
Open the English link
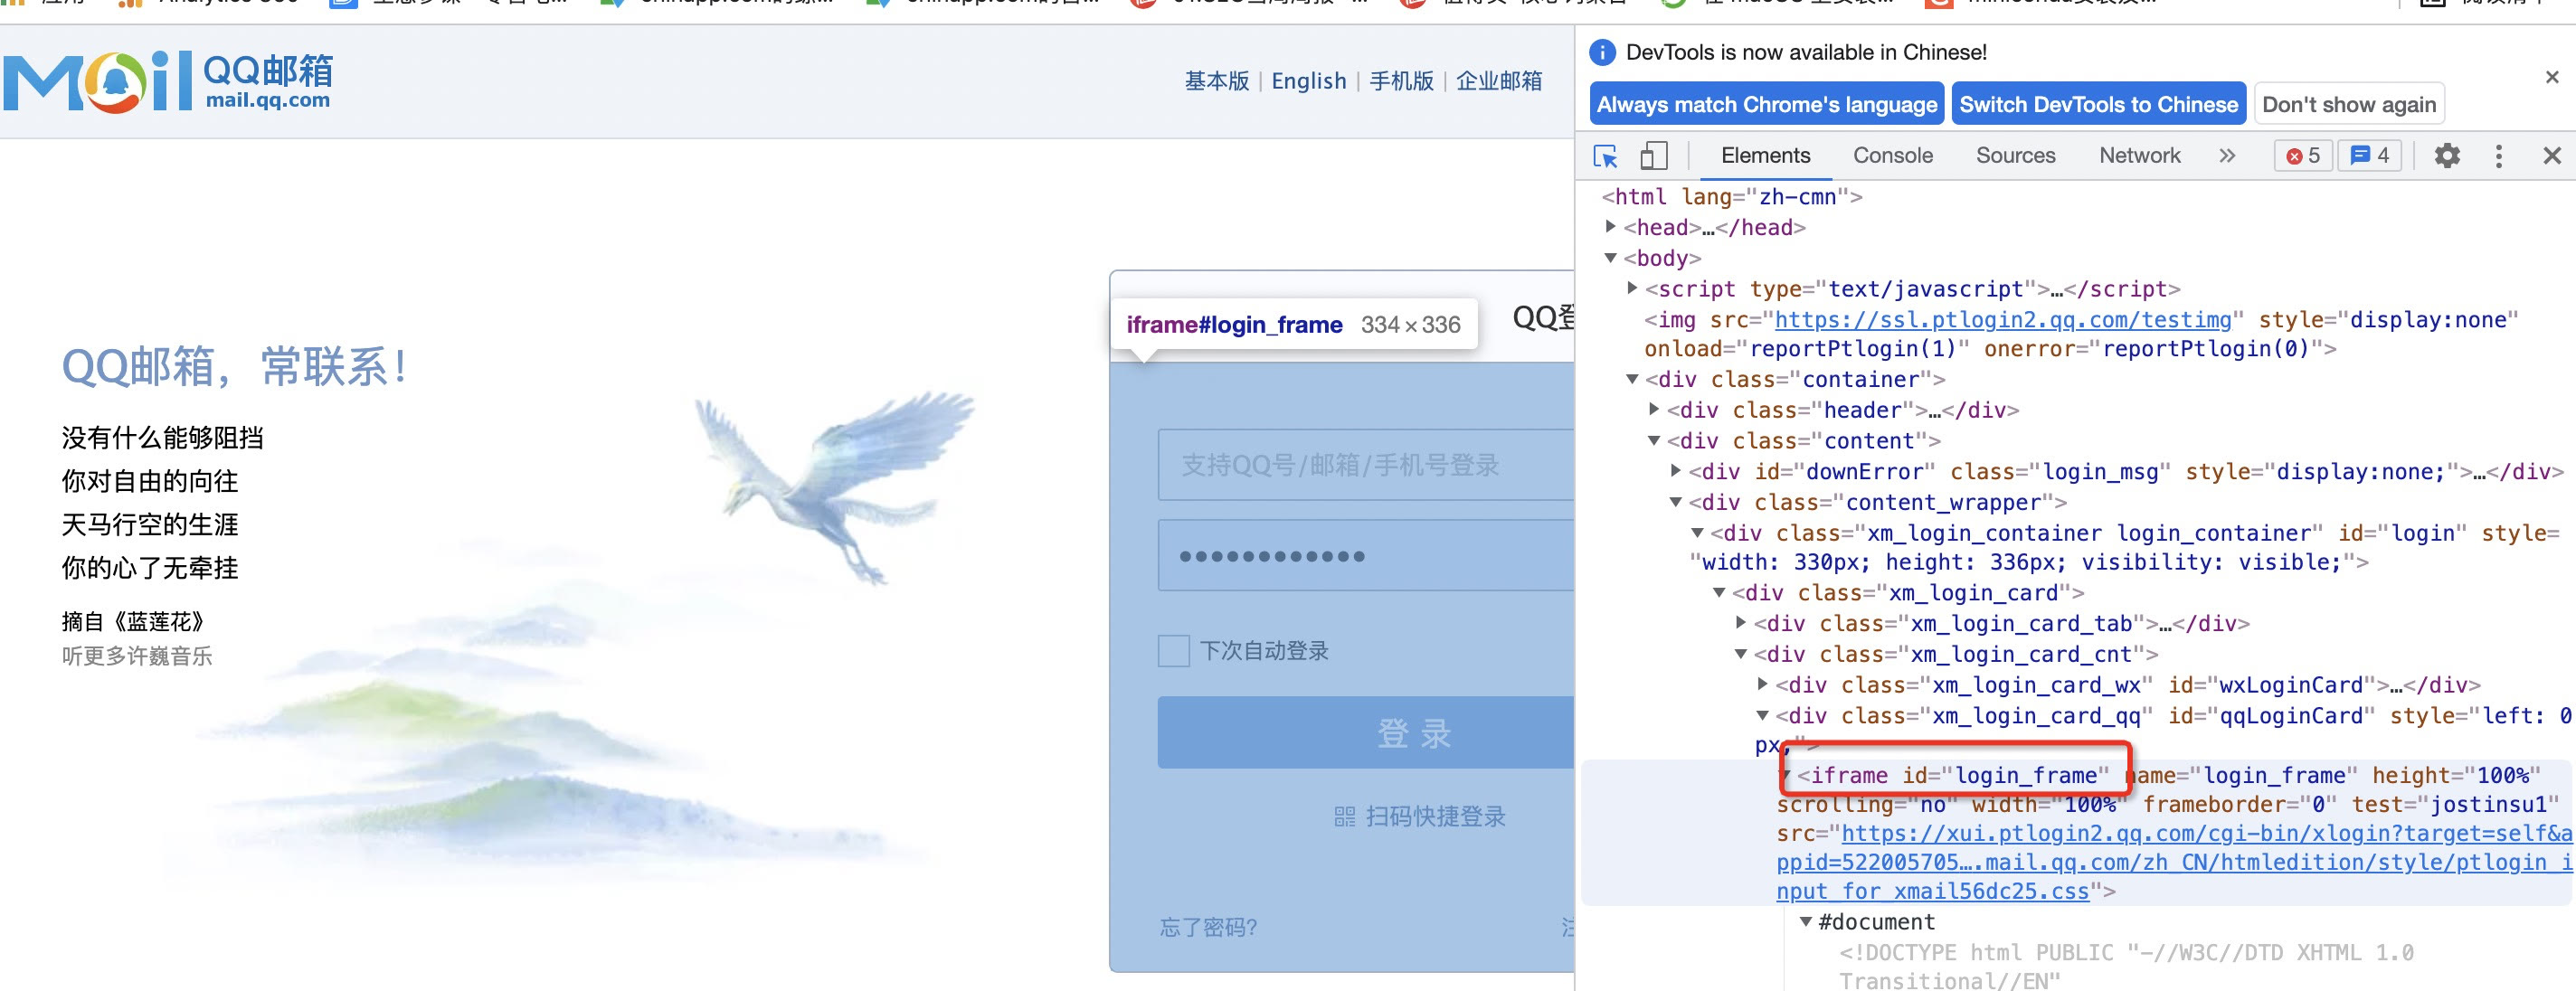pos(1308,82)
